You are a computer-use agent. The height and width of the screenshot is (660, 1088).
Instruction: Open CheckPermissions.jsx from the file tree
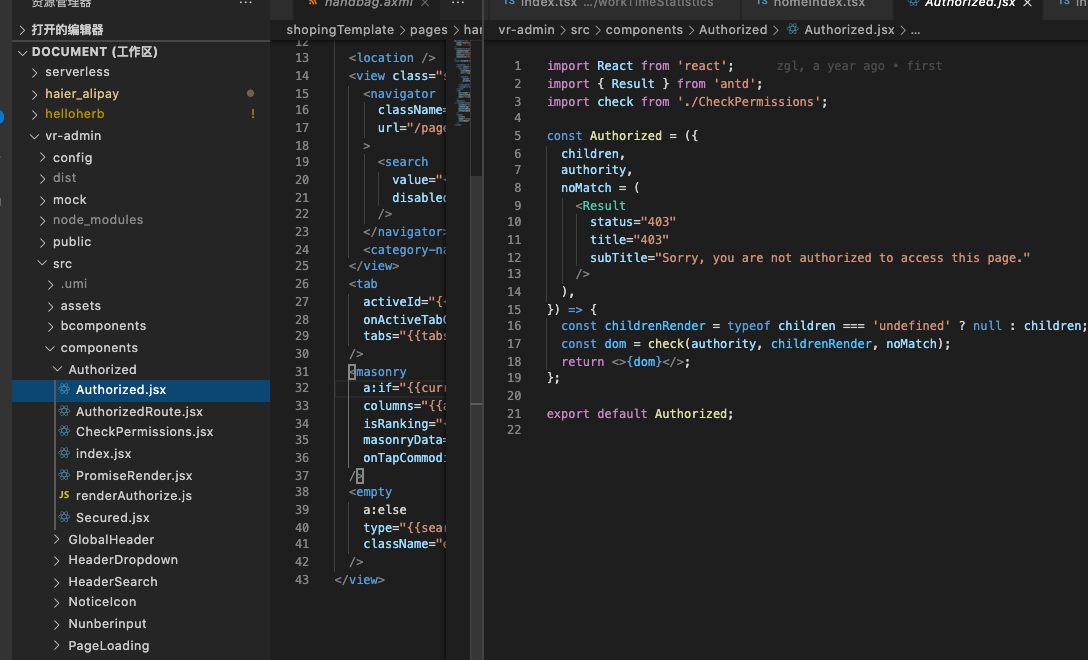click(x=144, y=432)
